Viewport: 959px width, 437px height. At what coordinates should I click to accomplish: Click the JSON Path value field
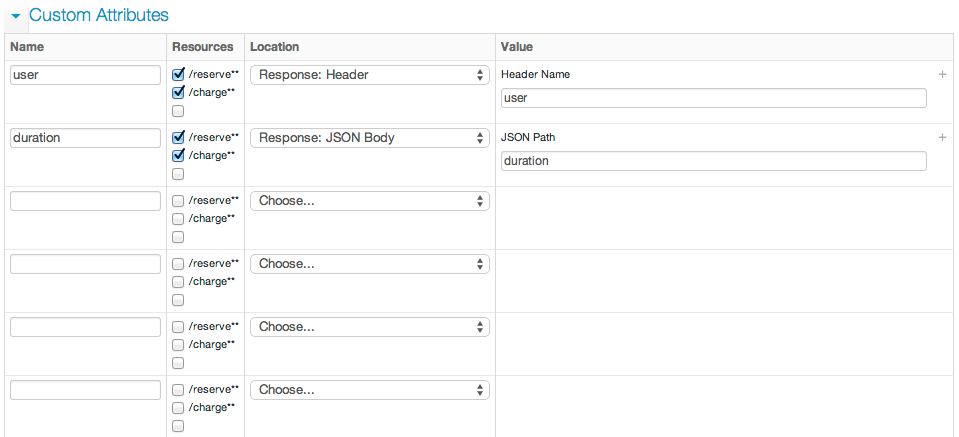click(713, 161)
